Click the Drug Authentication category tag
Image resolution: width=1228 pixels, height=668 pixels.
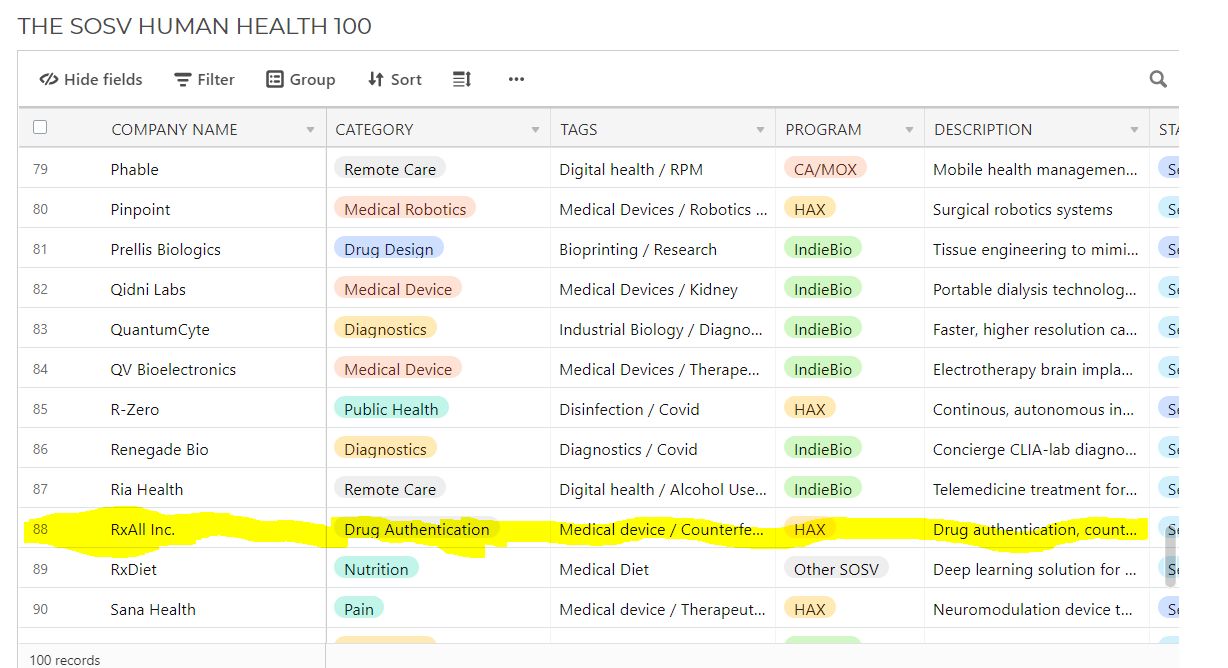[x=416, y=529]
